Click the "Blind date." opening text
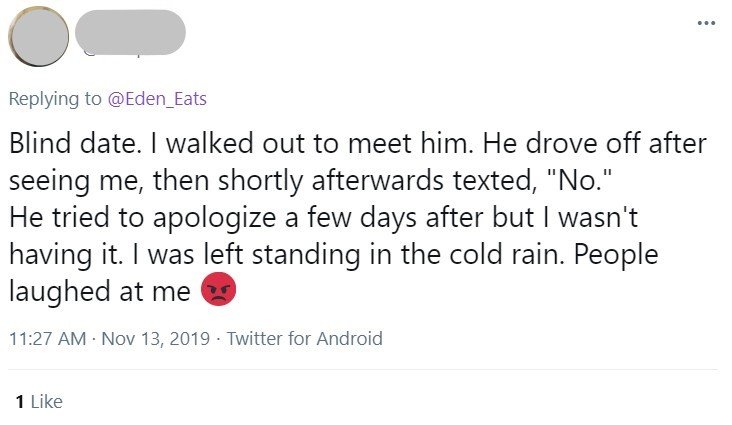732x425 pixels. pyautogui.click(x=65, y=145)
